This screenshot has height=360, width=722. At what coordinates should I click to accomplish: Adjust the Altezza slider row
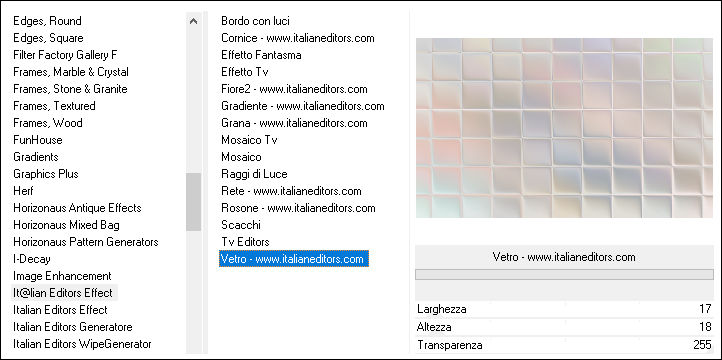(x=564, y=327)
